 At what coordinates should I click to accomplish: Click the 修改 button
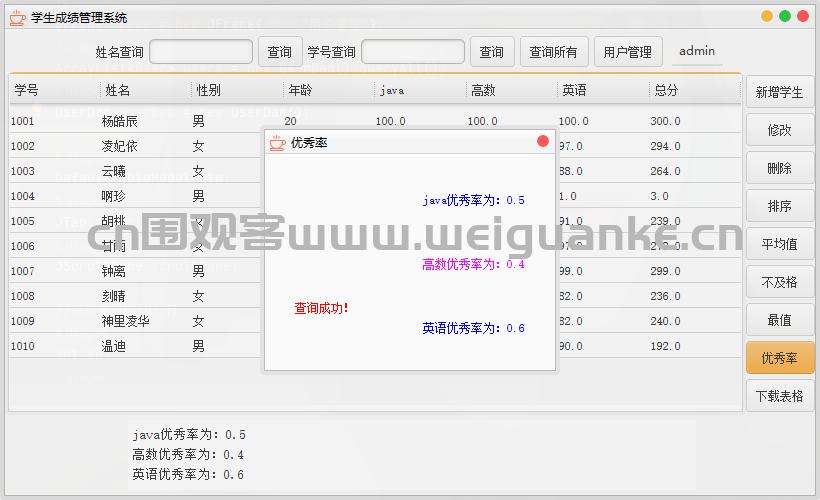[x=780, y=130]
